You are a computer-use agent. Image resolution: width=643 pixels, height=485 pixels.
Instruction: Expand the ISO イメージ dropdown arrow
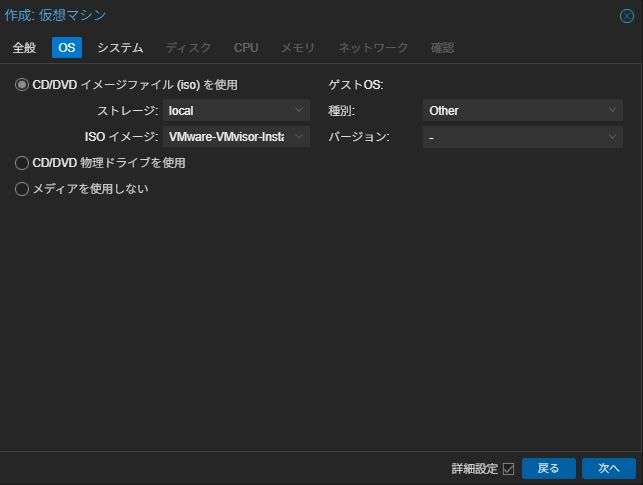click(x=299, y=136)
